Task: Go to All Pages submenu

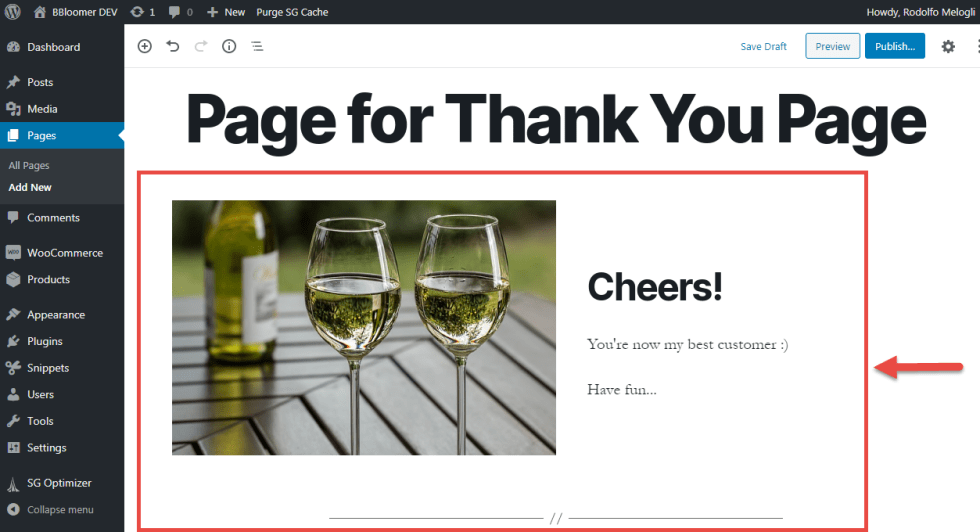Action: (29, 165)
